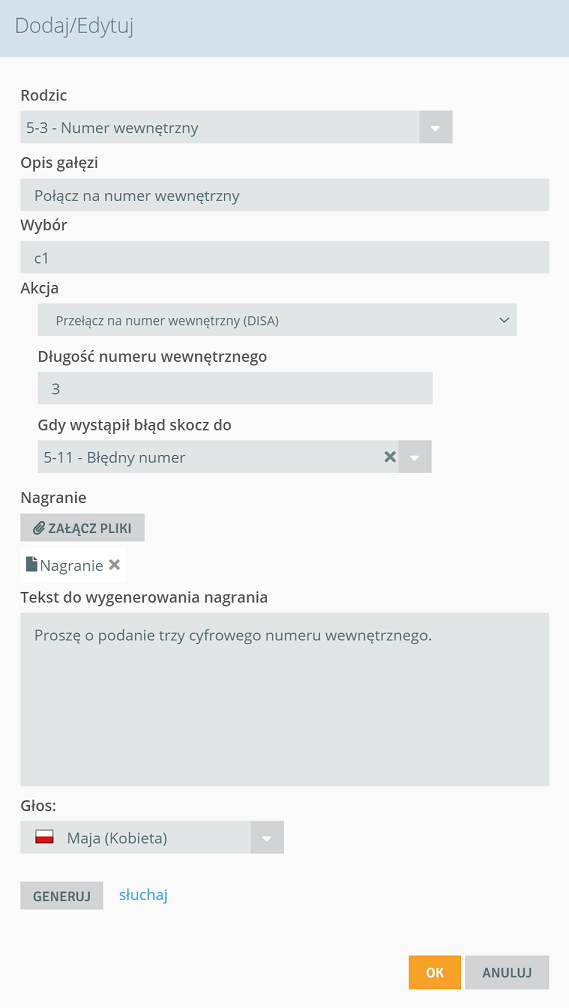Screen dimensions: 569x1008
Task: Clear the '5-11 - Błędny numer' selection
Action: (390, 457)
